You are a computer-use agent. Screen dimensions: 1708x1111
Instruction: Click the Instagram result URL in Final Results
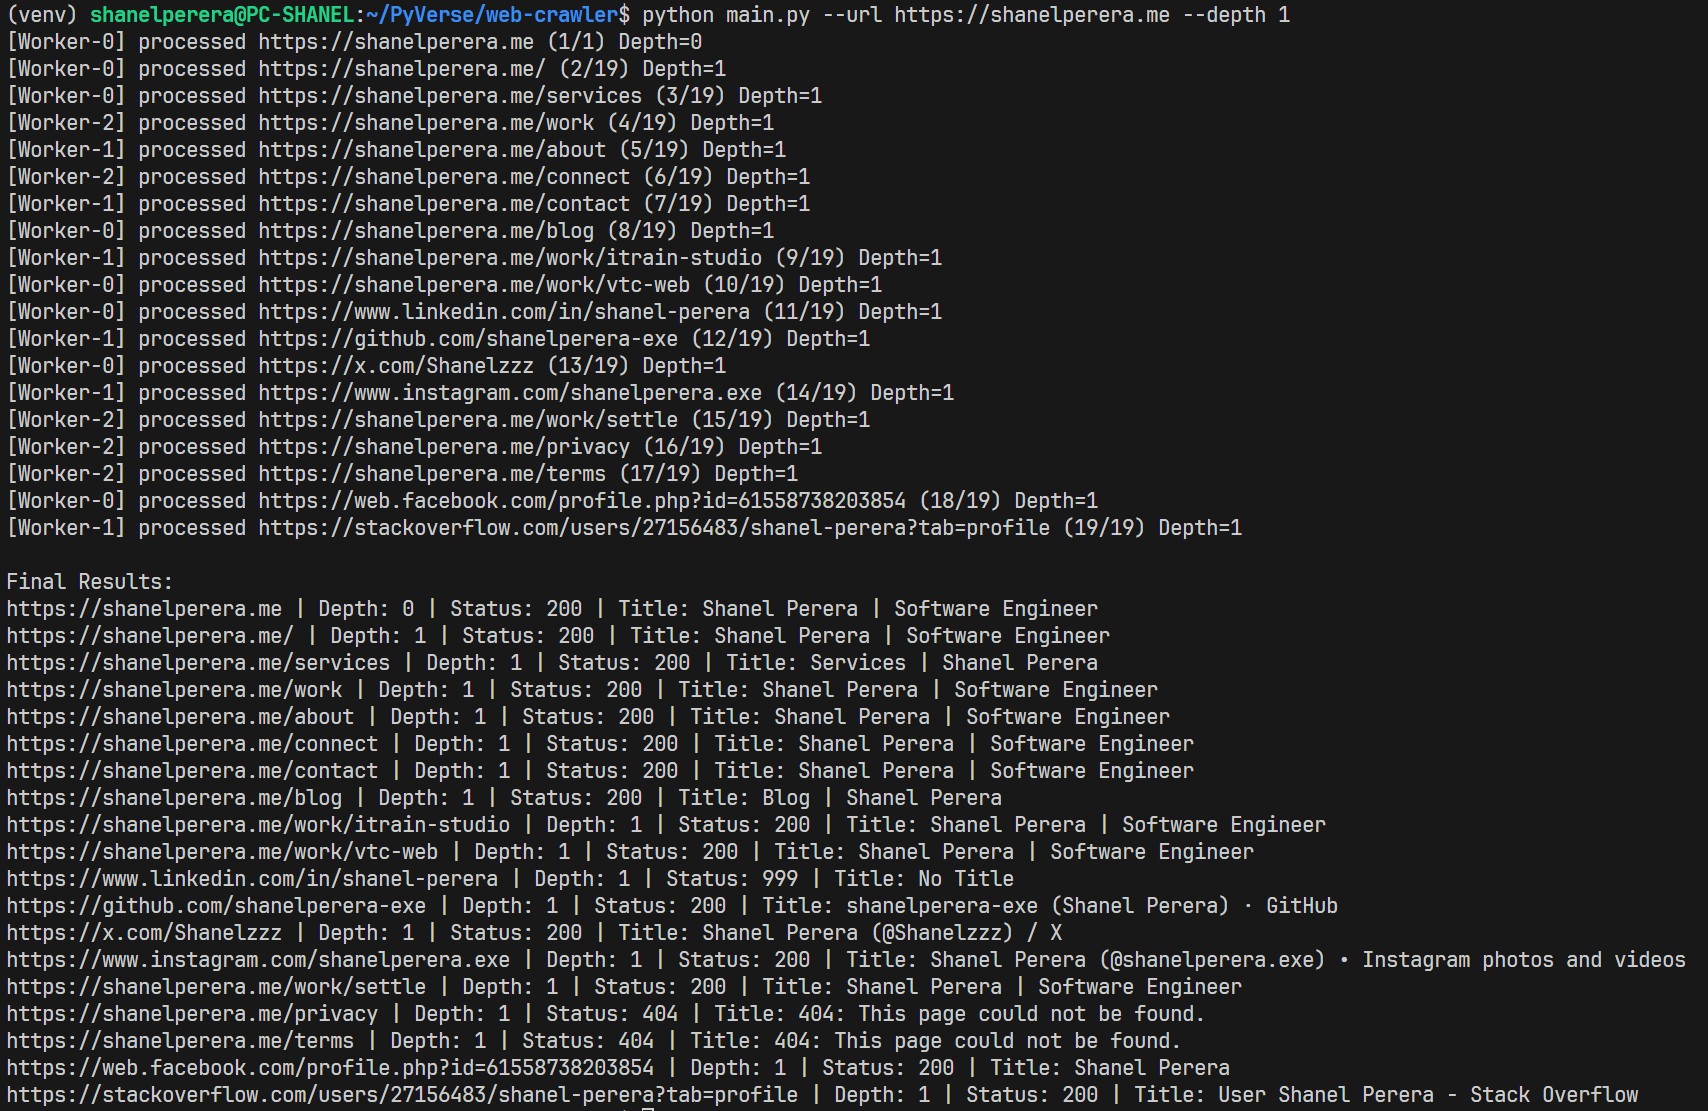click(258, 960)
